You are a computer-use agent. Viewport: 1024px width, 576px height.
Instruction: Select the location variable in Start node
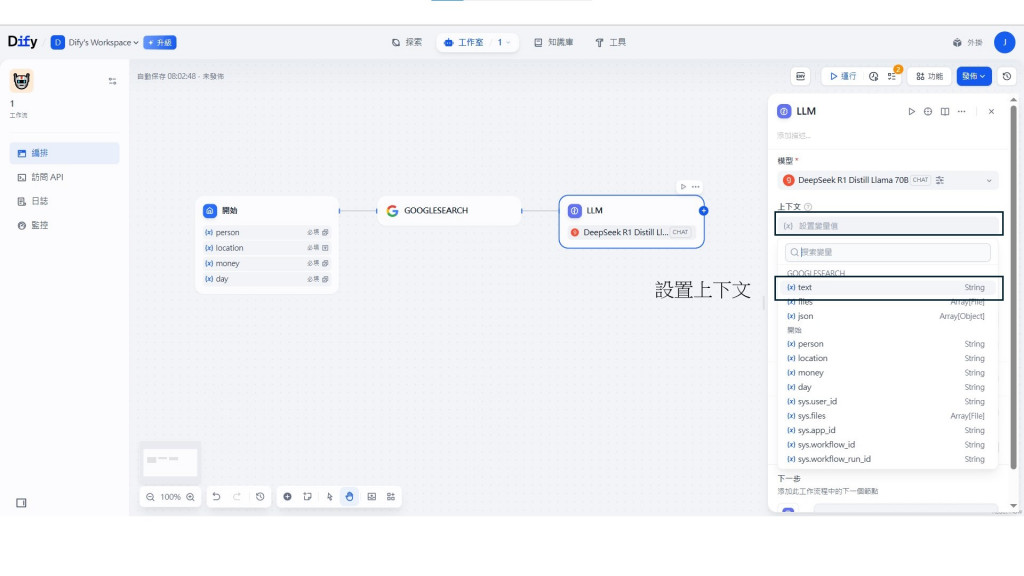[x=266, y=248]
